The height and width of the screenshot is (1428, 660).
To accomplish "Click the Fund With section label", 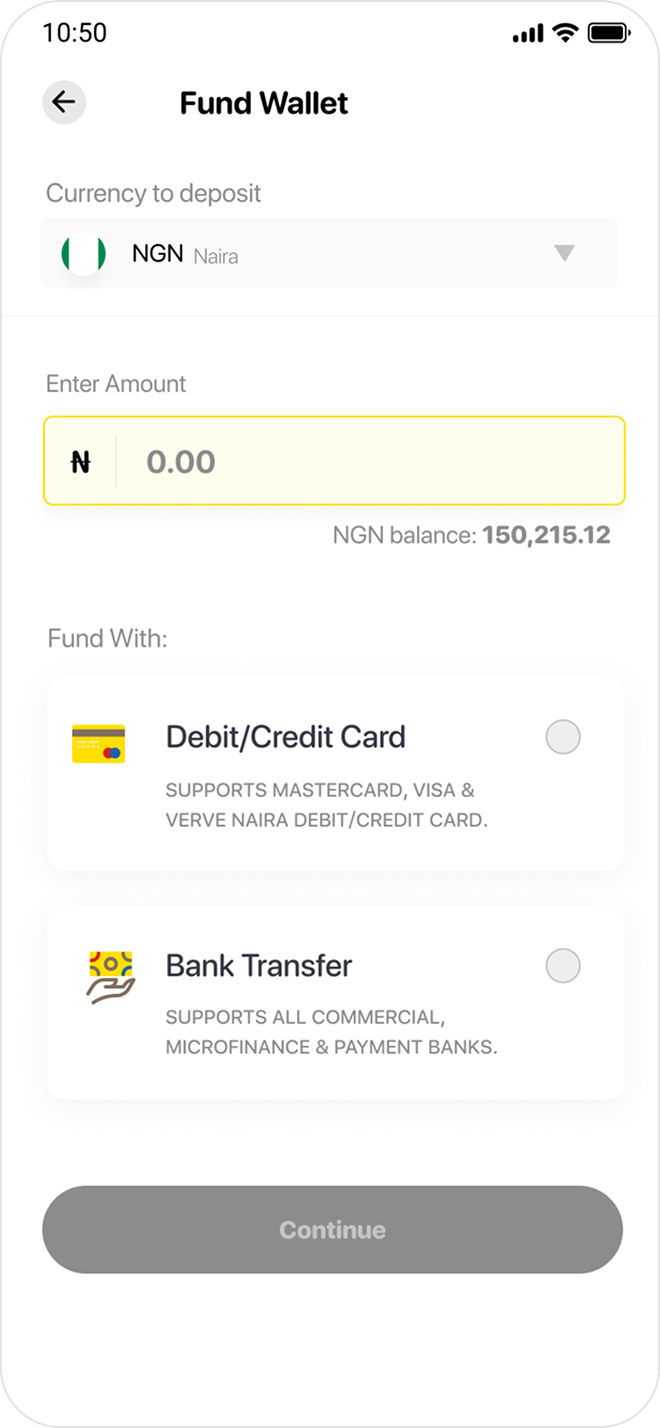I will pos(107,638).
